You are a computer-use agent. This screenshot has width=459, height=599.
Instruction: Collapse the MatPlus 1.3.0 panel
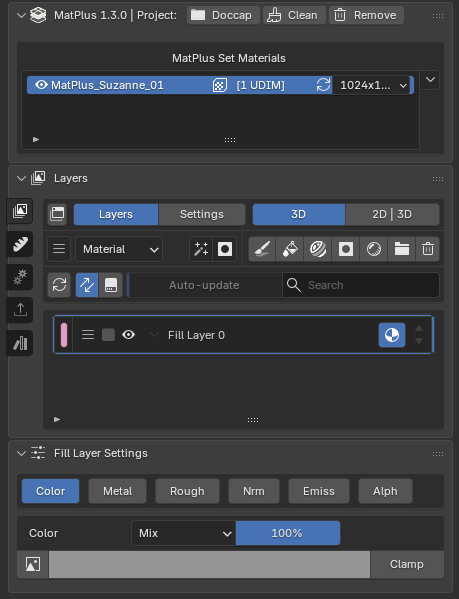tap(21, 15)
